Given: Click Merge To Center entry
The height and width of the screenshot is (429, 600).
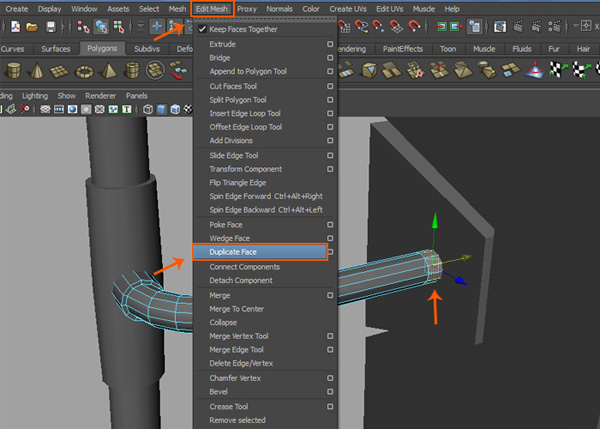Looking at the screenshot, I should [x=236, y=309].
